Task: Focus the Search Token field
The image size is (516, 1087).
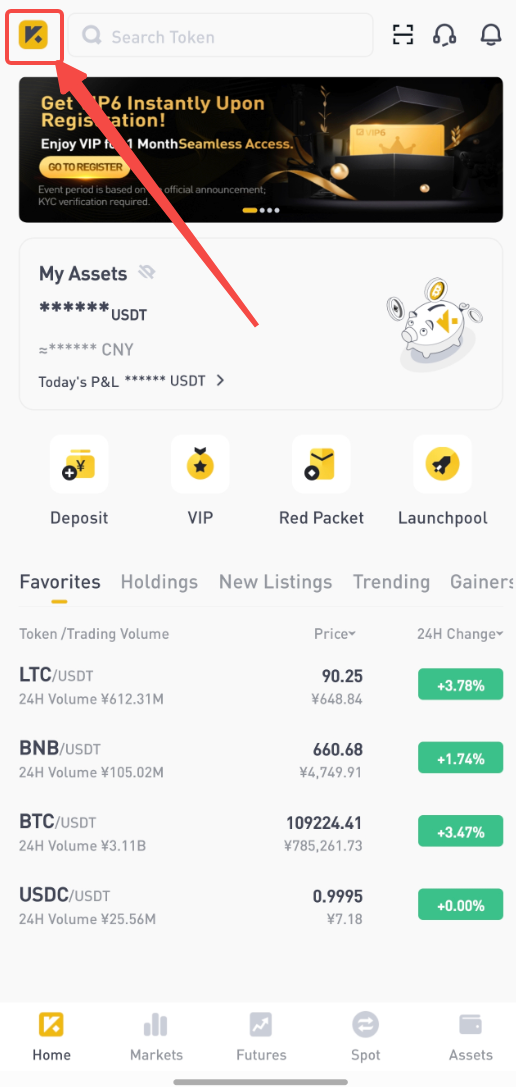Action: pyautogui.click(x=221, y=35)
